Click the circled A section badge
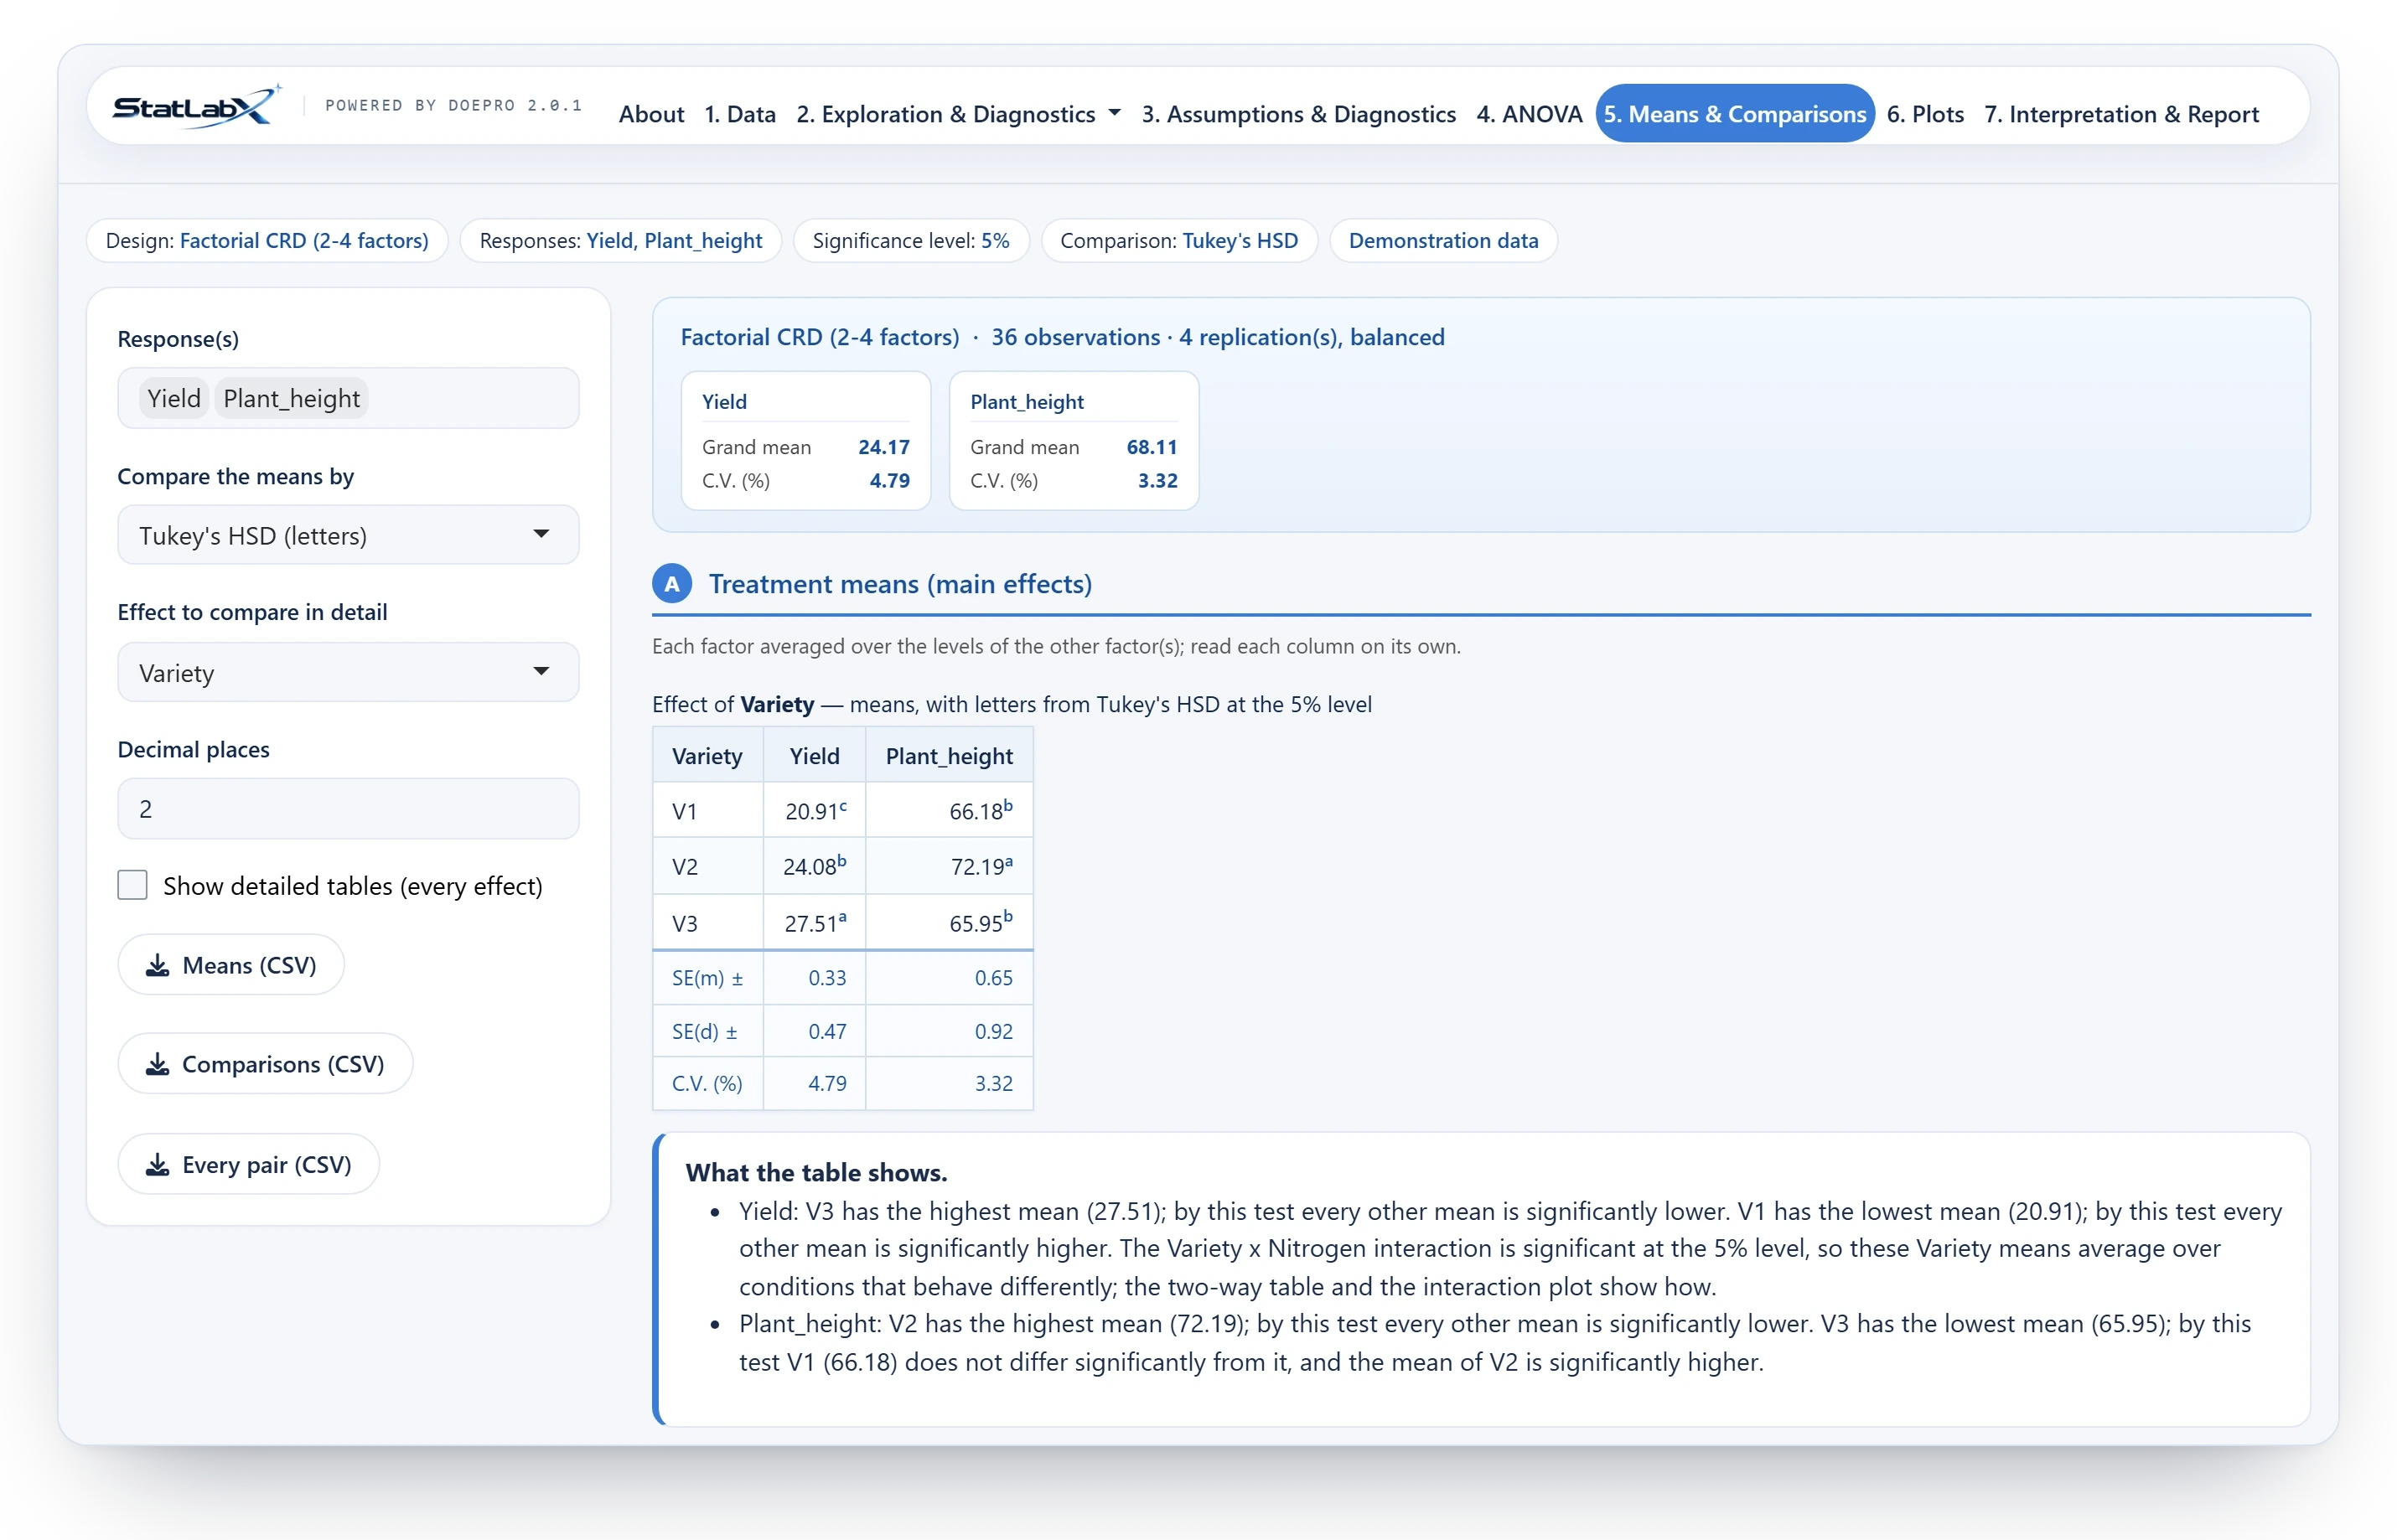 coord(672,584)
